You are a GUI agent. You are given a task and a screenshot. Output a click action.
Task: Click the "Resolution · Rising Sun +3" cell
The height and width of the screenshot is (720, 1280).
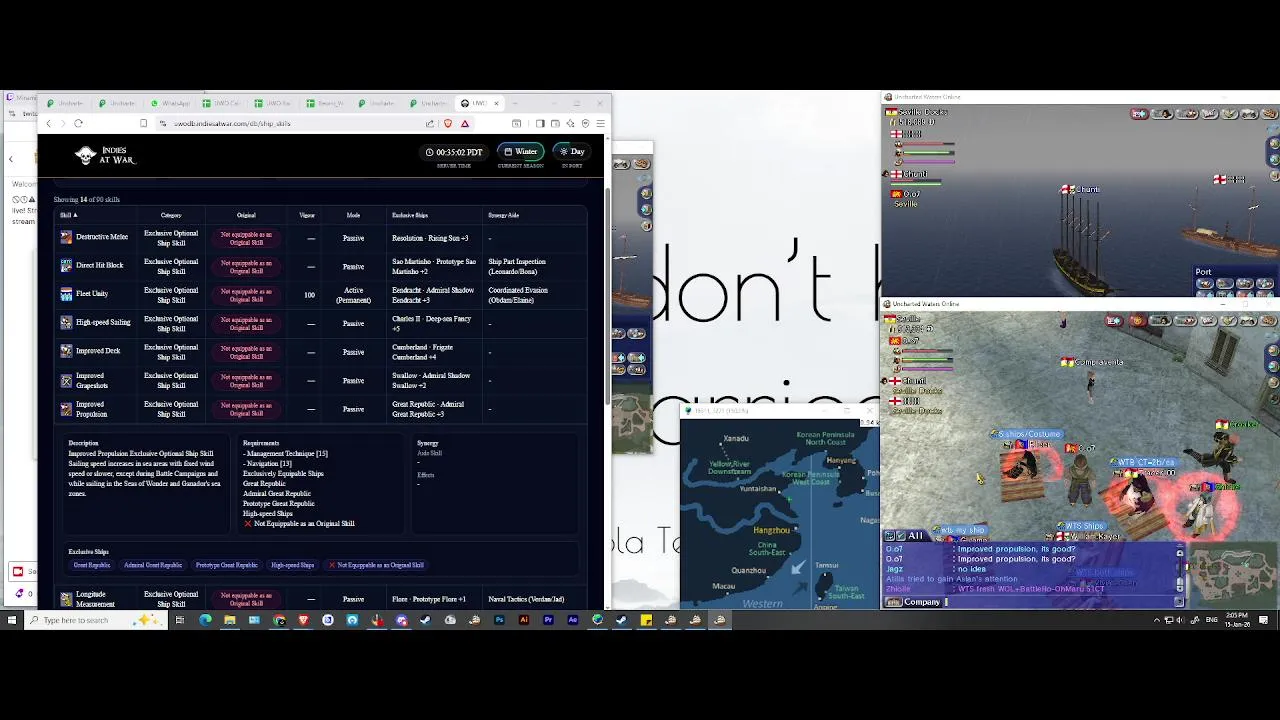click(x=430, y=238)
